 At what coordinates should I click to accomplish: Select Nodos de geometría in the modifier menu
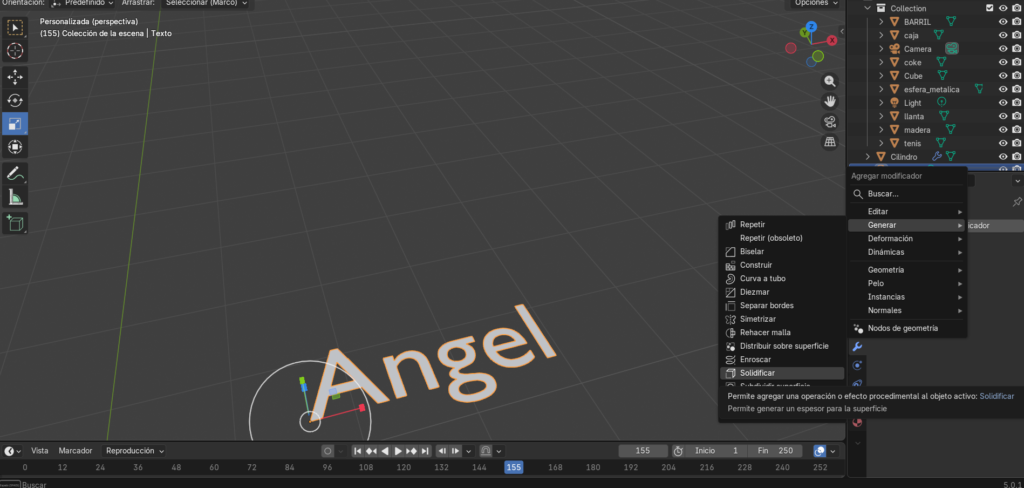(907, 328)
